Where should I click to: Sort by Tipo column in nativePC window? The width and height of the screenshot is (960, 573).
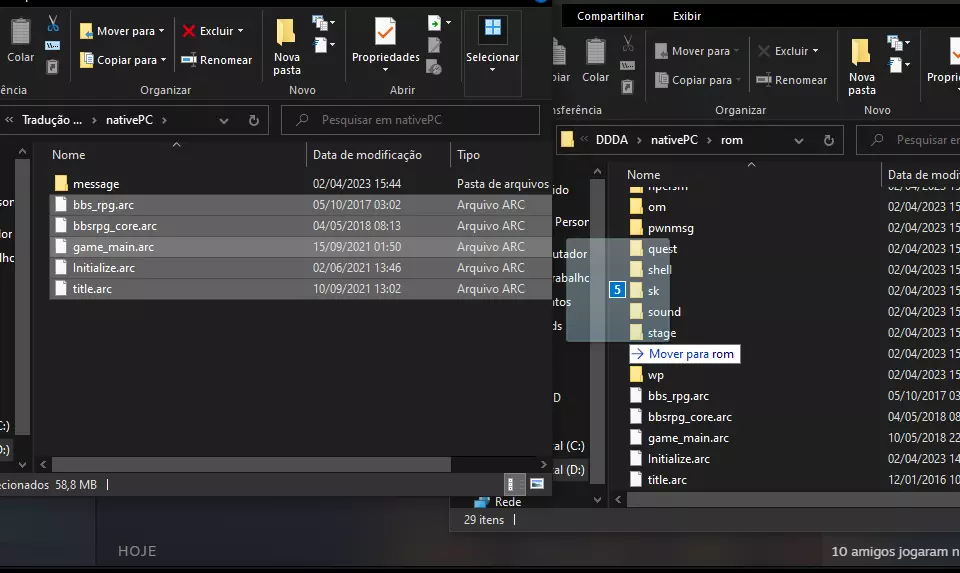coord(468,155)
